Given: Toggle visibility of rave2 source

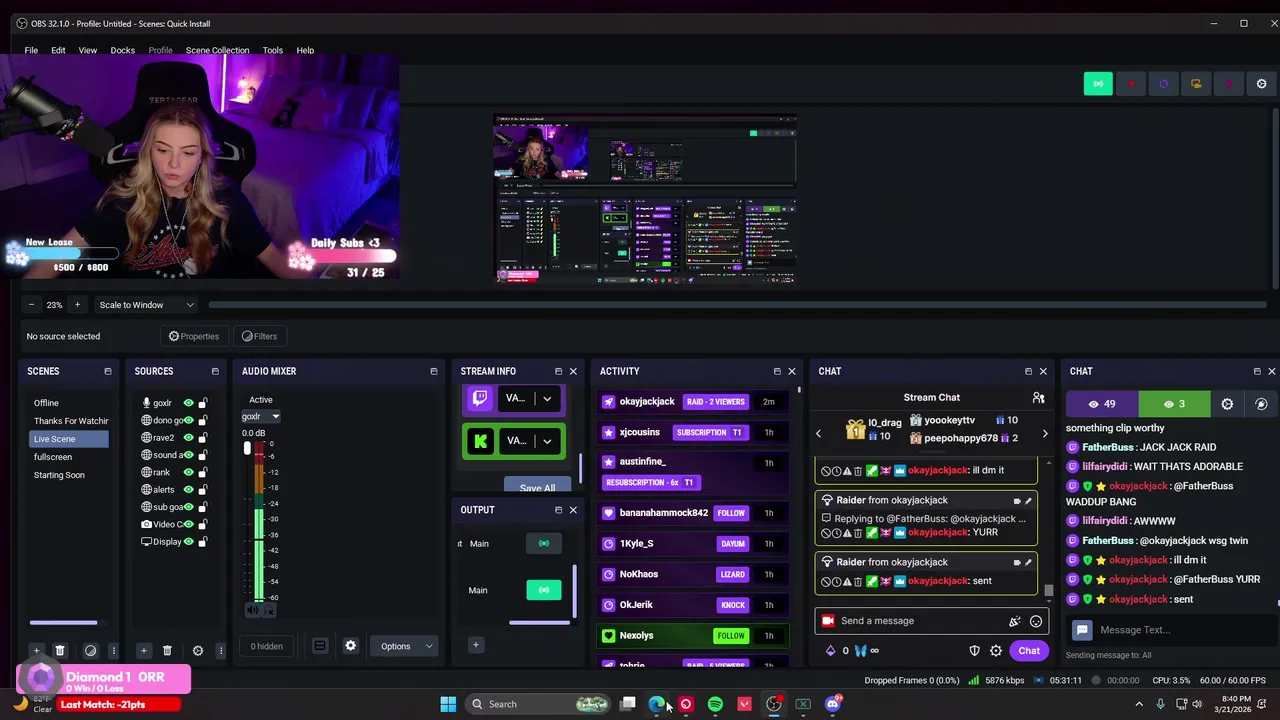Looking at the screenshot, I should [188, 438].
